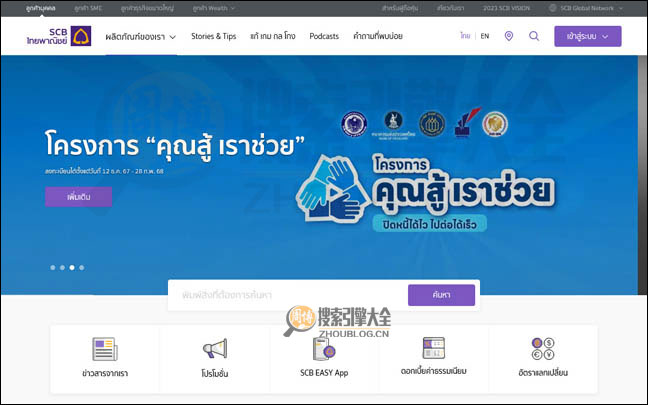Click the page's vertical scrollbar
This screenshot has height=405, width=648.
(642, 174)
